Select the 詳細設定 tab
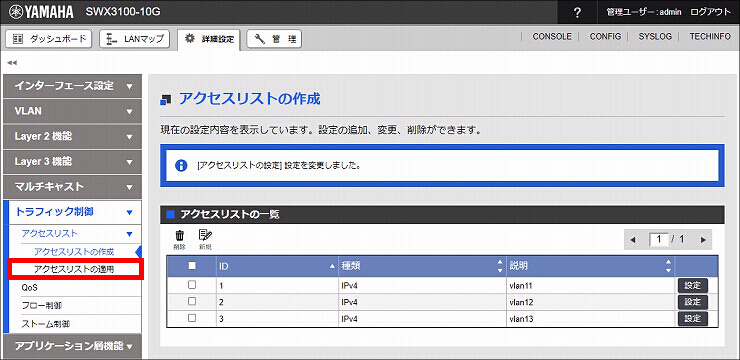740x360 pixels. (209, 39)
